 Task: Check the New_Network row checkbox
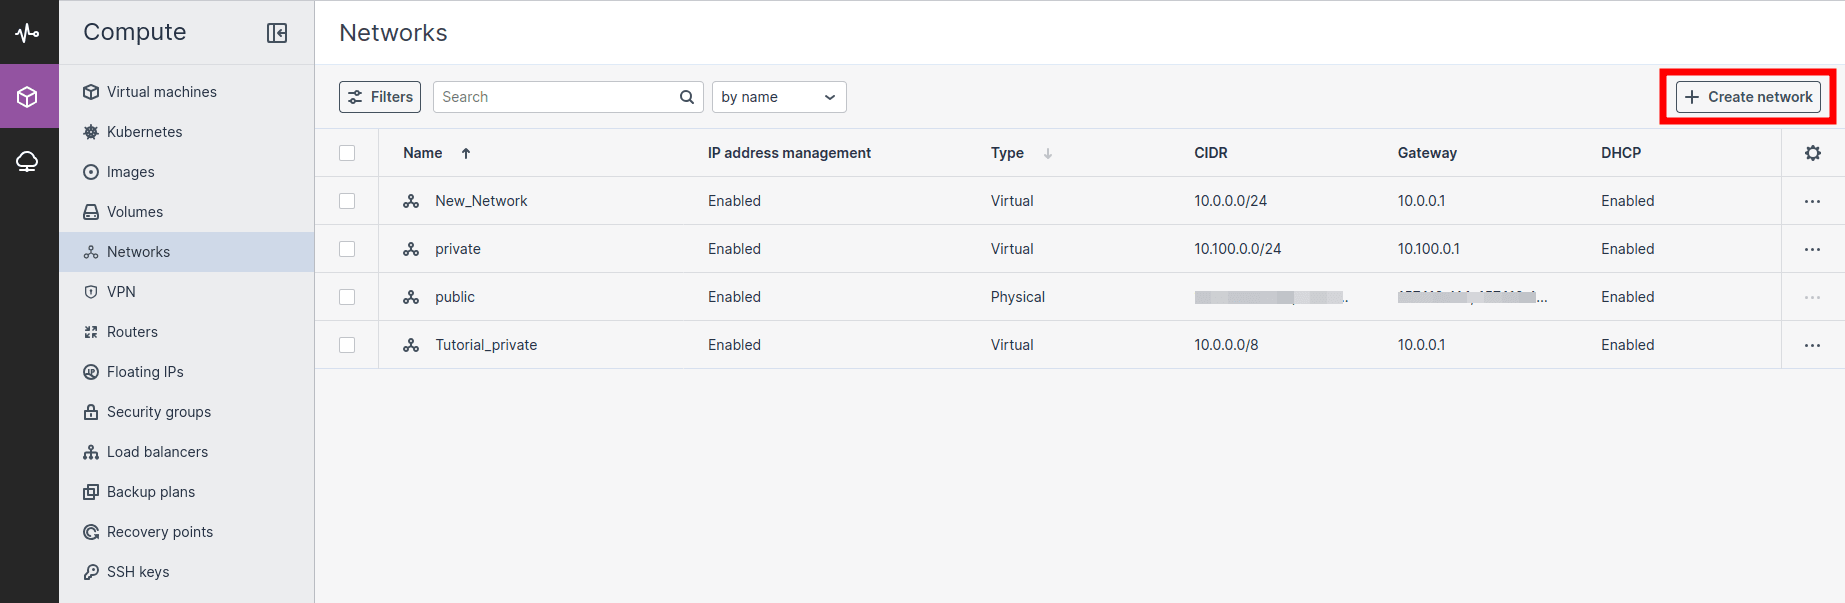pyautogui.click(x=347, y=201)
